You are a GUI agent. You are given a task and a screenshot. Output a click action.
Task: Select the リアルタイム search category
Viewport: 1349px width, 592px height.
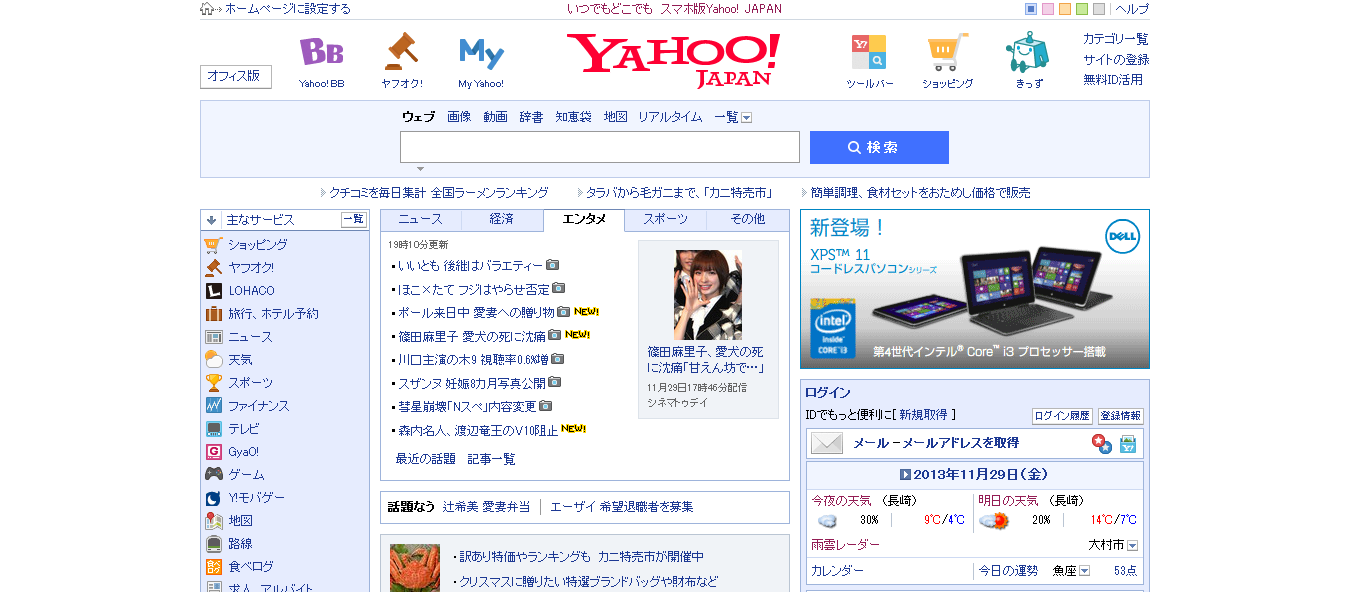pyautogui.click(x=670, y=117)
